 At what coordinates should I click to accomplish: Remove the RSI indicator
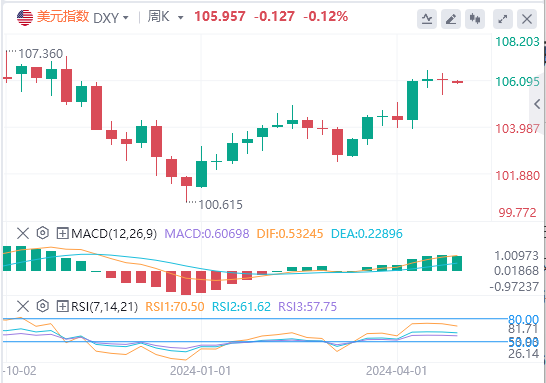tap(23, 307)
